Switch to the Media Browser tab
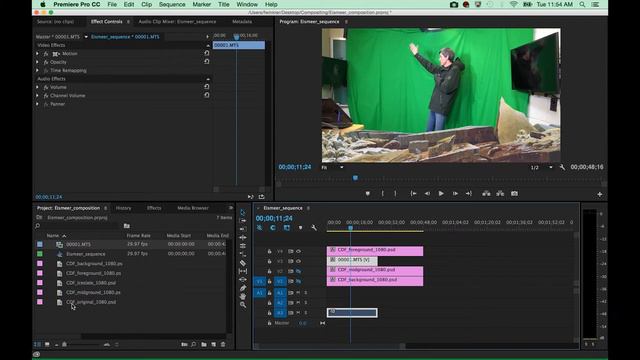This screenshot has width=640, height=360. [193, 208]
